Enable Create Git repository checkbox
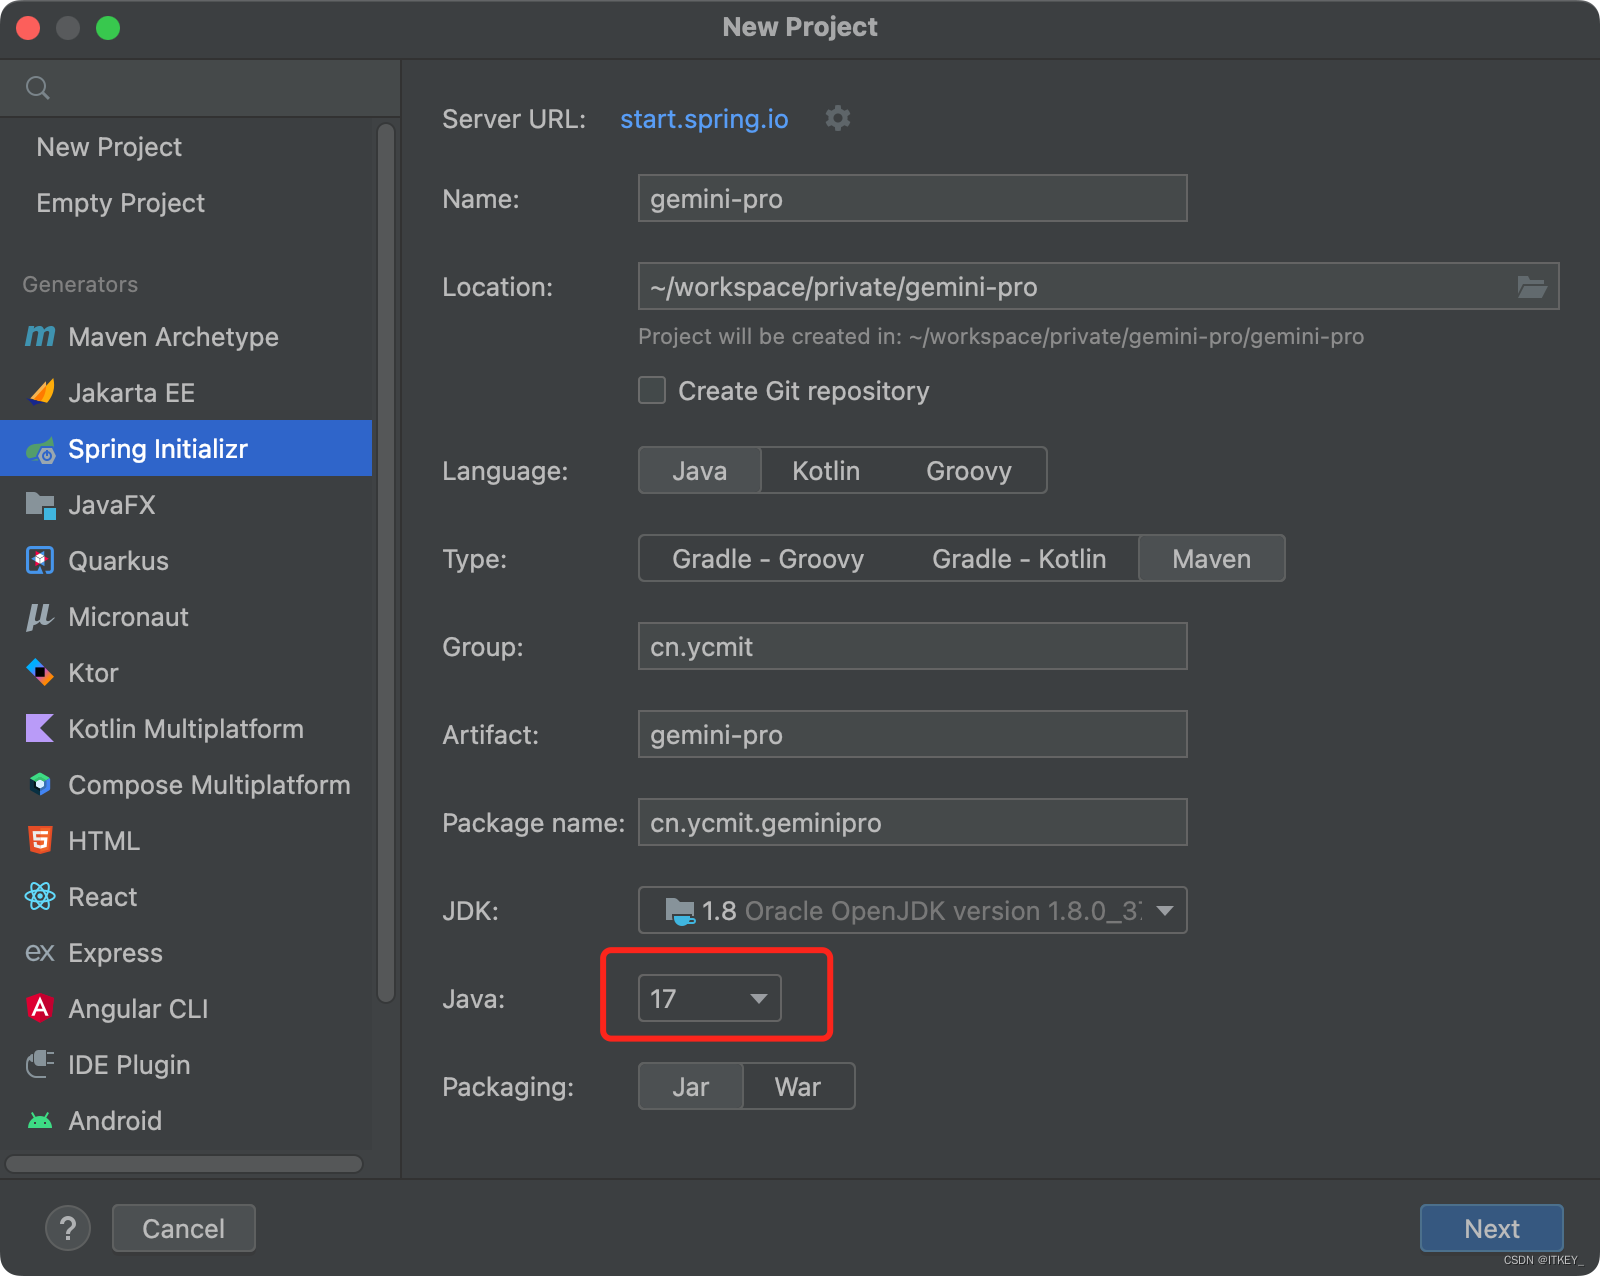 (652, 390)
